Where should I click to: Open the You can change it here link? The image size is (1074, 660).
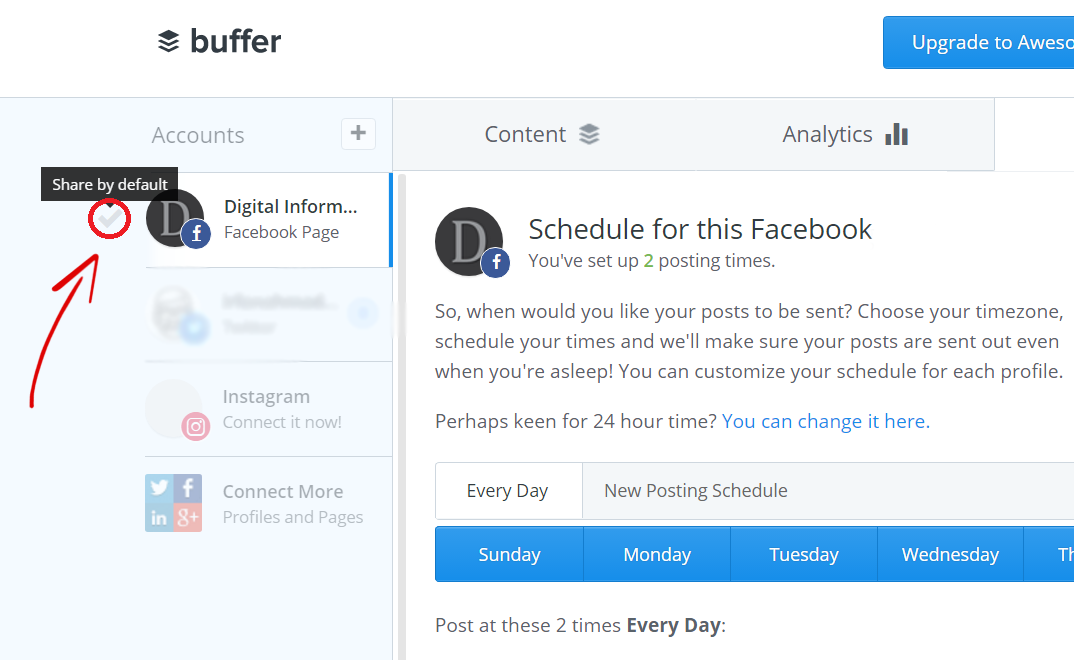pyautogui.click(x=825, y=421)
